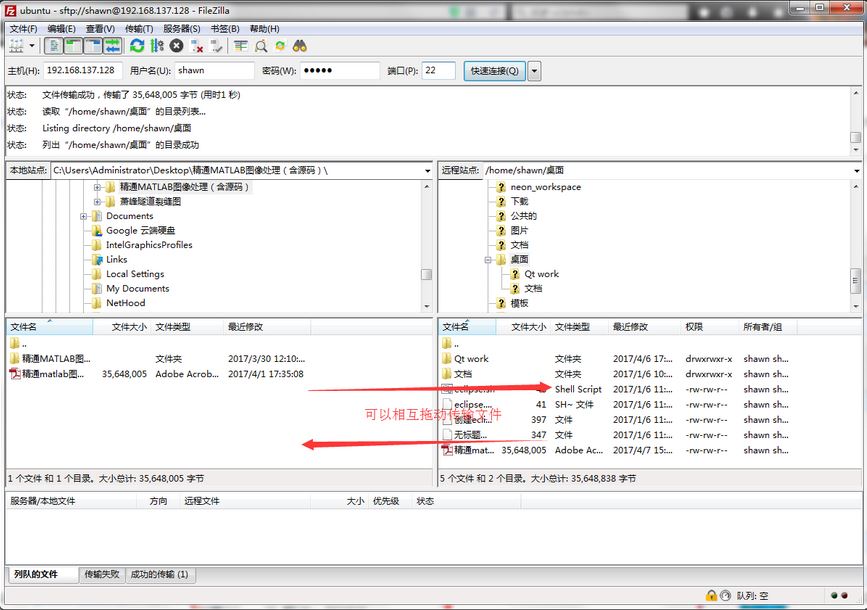Click the local tree vertical scrollbar thumb
This screenshot has width=867, height=610.
tap(426, 274)
